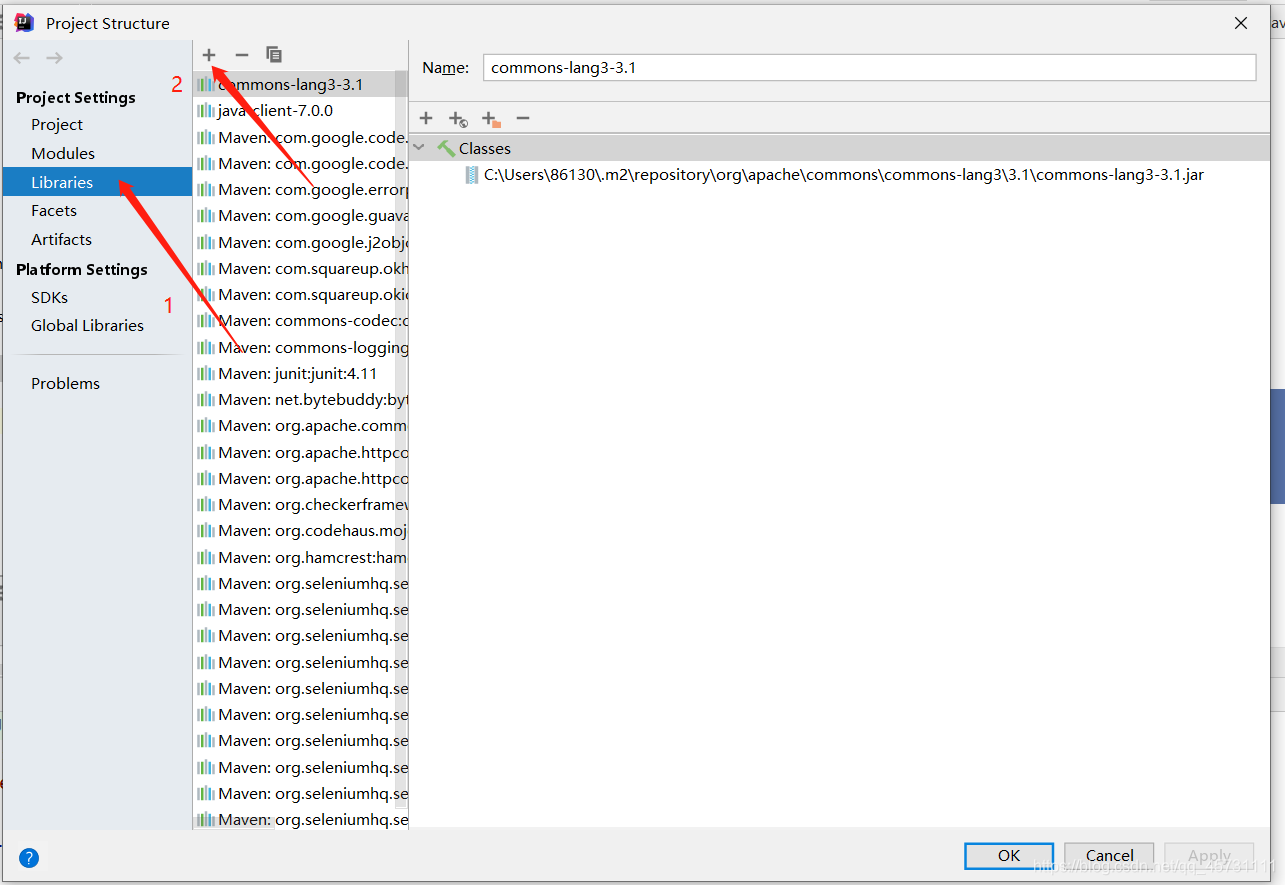Click the library icon beside commons-logging
The height and width of the screenshot is (885, 1285).
pyautogui.click(x=205, y=347)
